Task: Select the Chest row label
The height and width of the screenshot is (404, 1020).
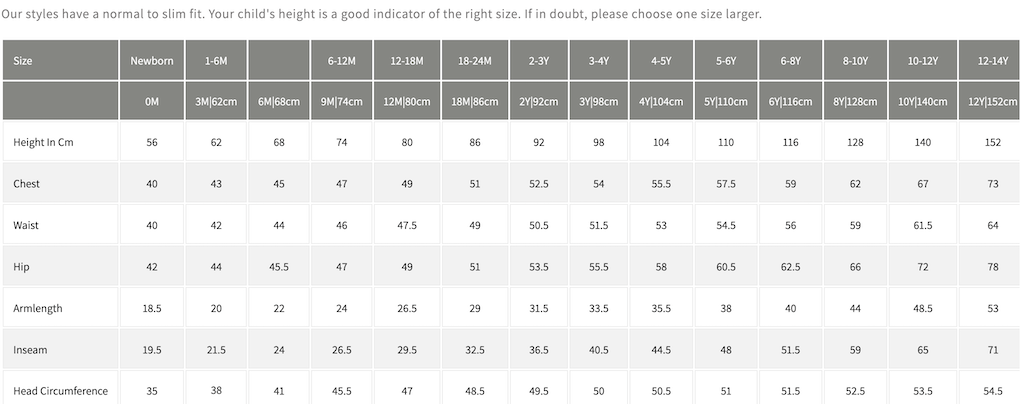Action: click(x=27, y=184)
